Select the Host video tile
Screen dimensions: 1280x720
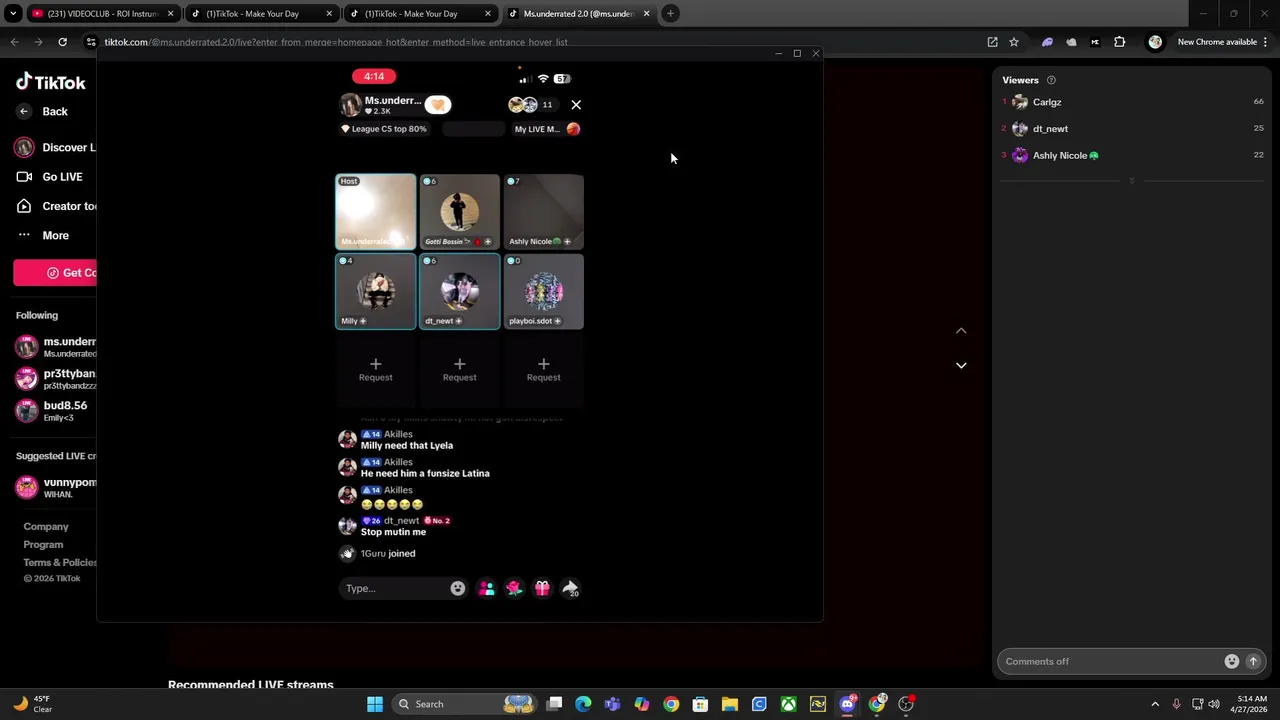tap(376, 211)
